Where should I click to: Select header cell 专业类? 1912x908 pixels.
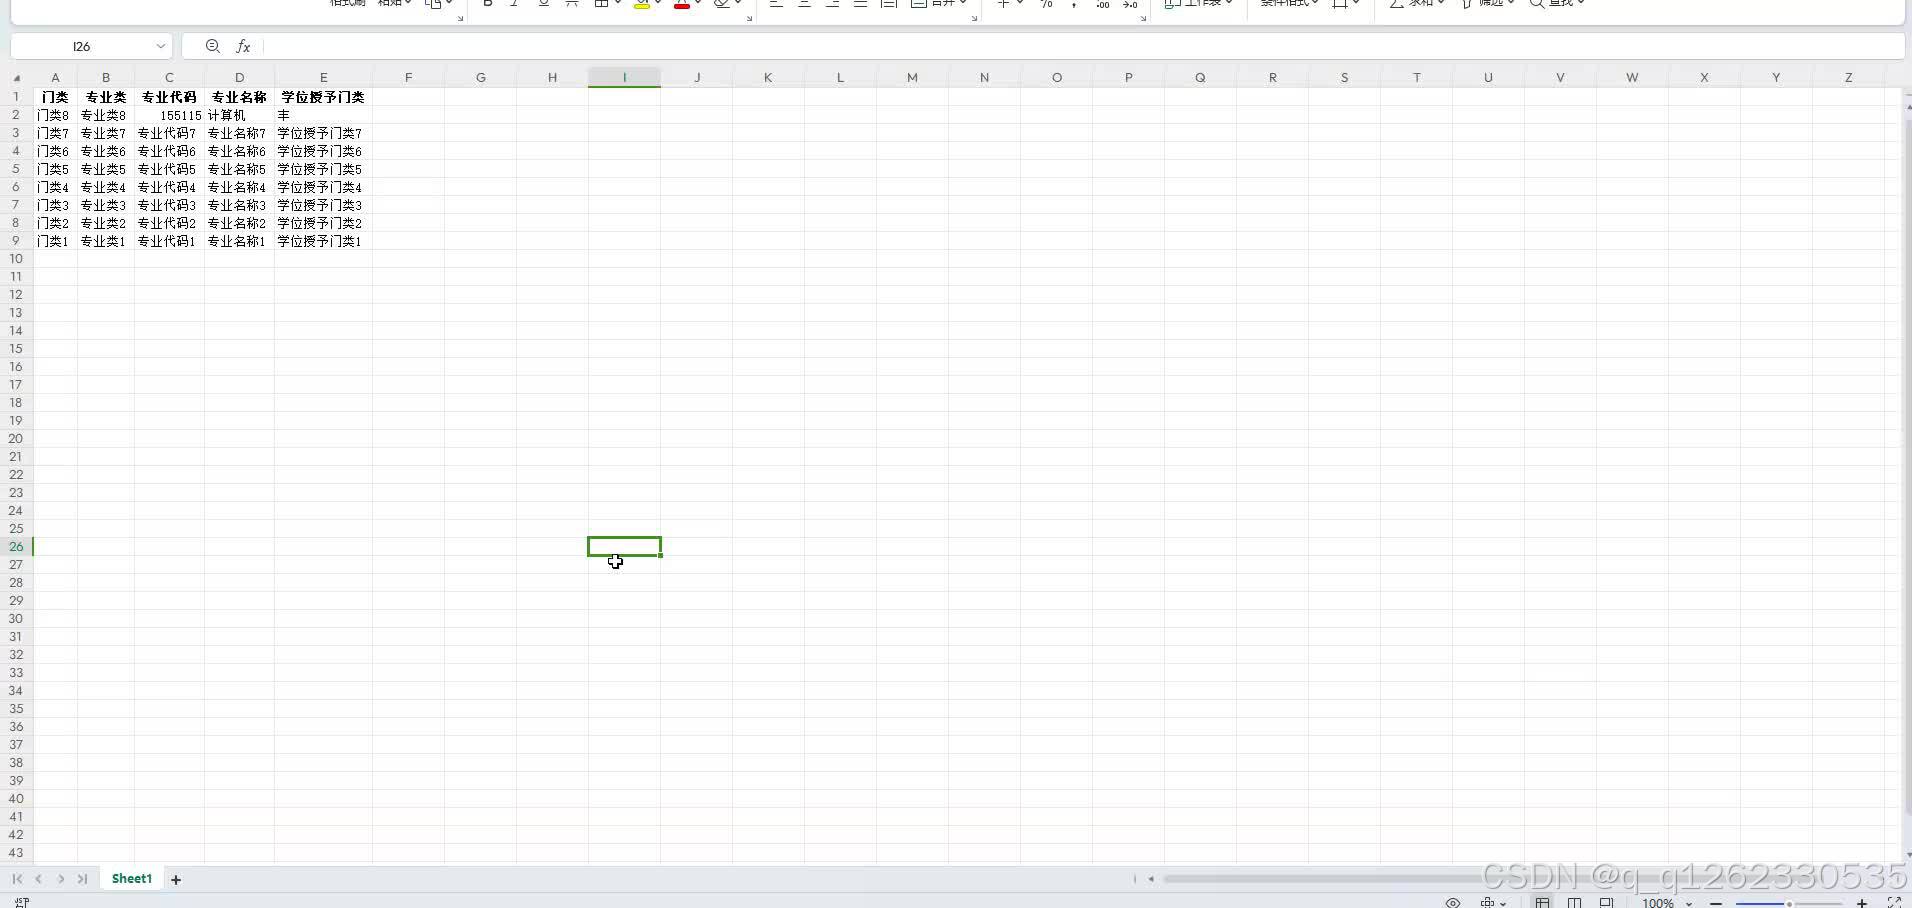coord(106,97)
